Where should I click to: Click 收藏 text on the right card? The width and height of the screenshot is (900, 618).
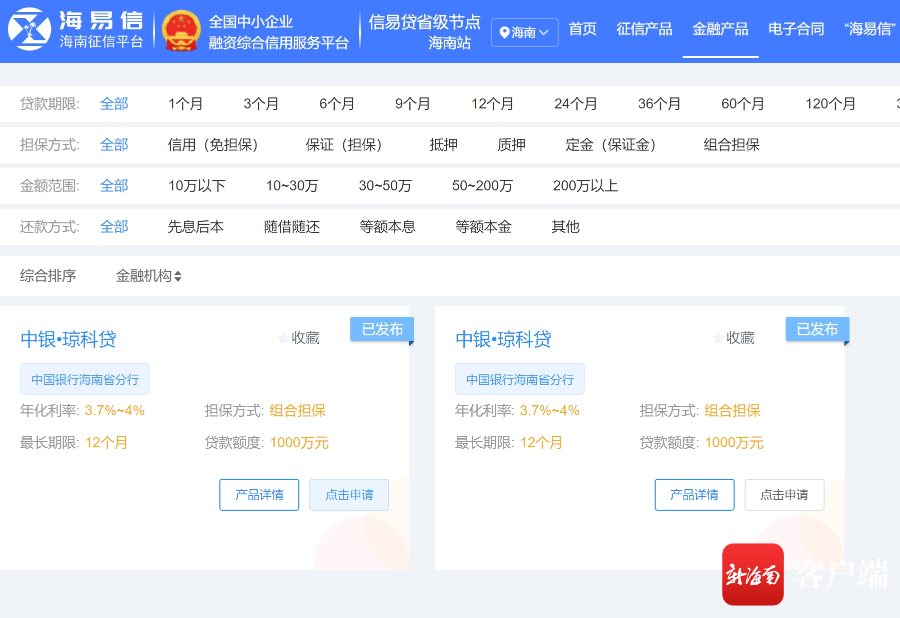point(740,338)
